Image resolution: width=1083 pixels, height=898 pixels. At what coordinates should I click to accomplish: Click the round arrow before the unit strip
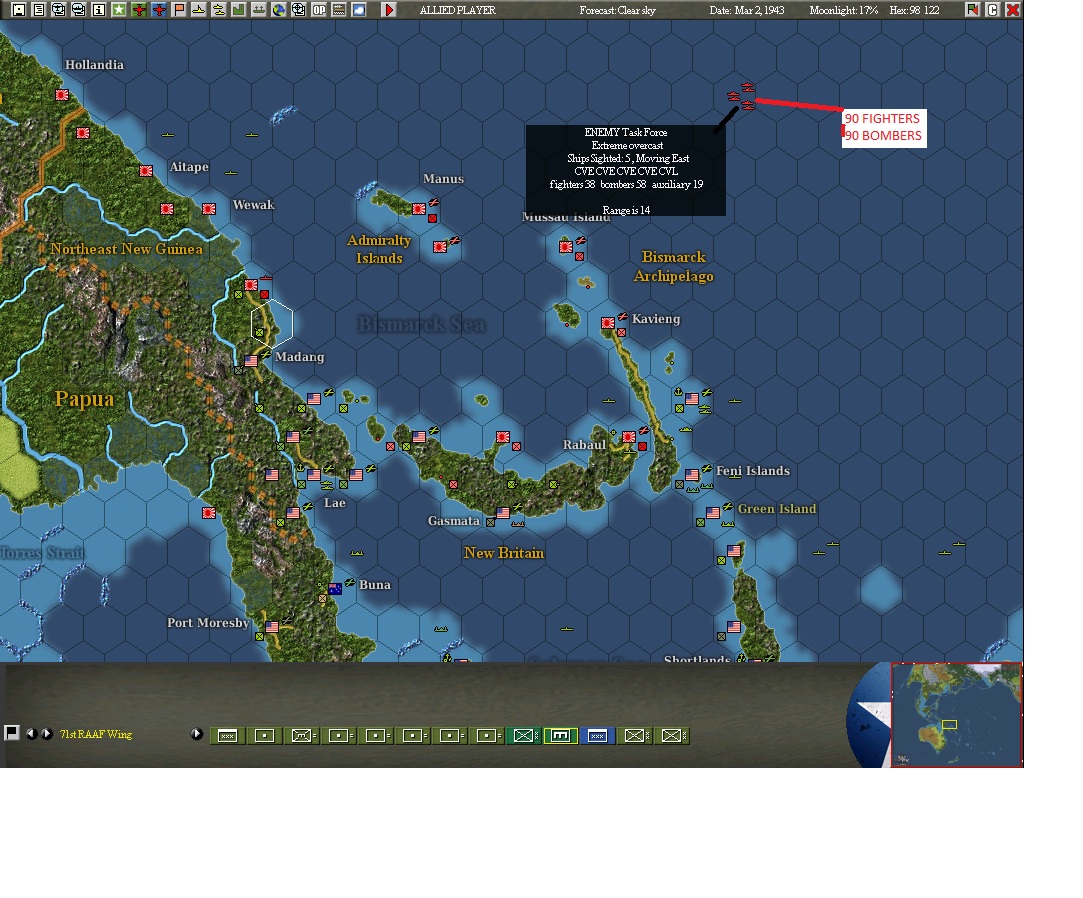[197, 734]
